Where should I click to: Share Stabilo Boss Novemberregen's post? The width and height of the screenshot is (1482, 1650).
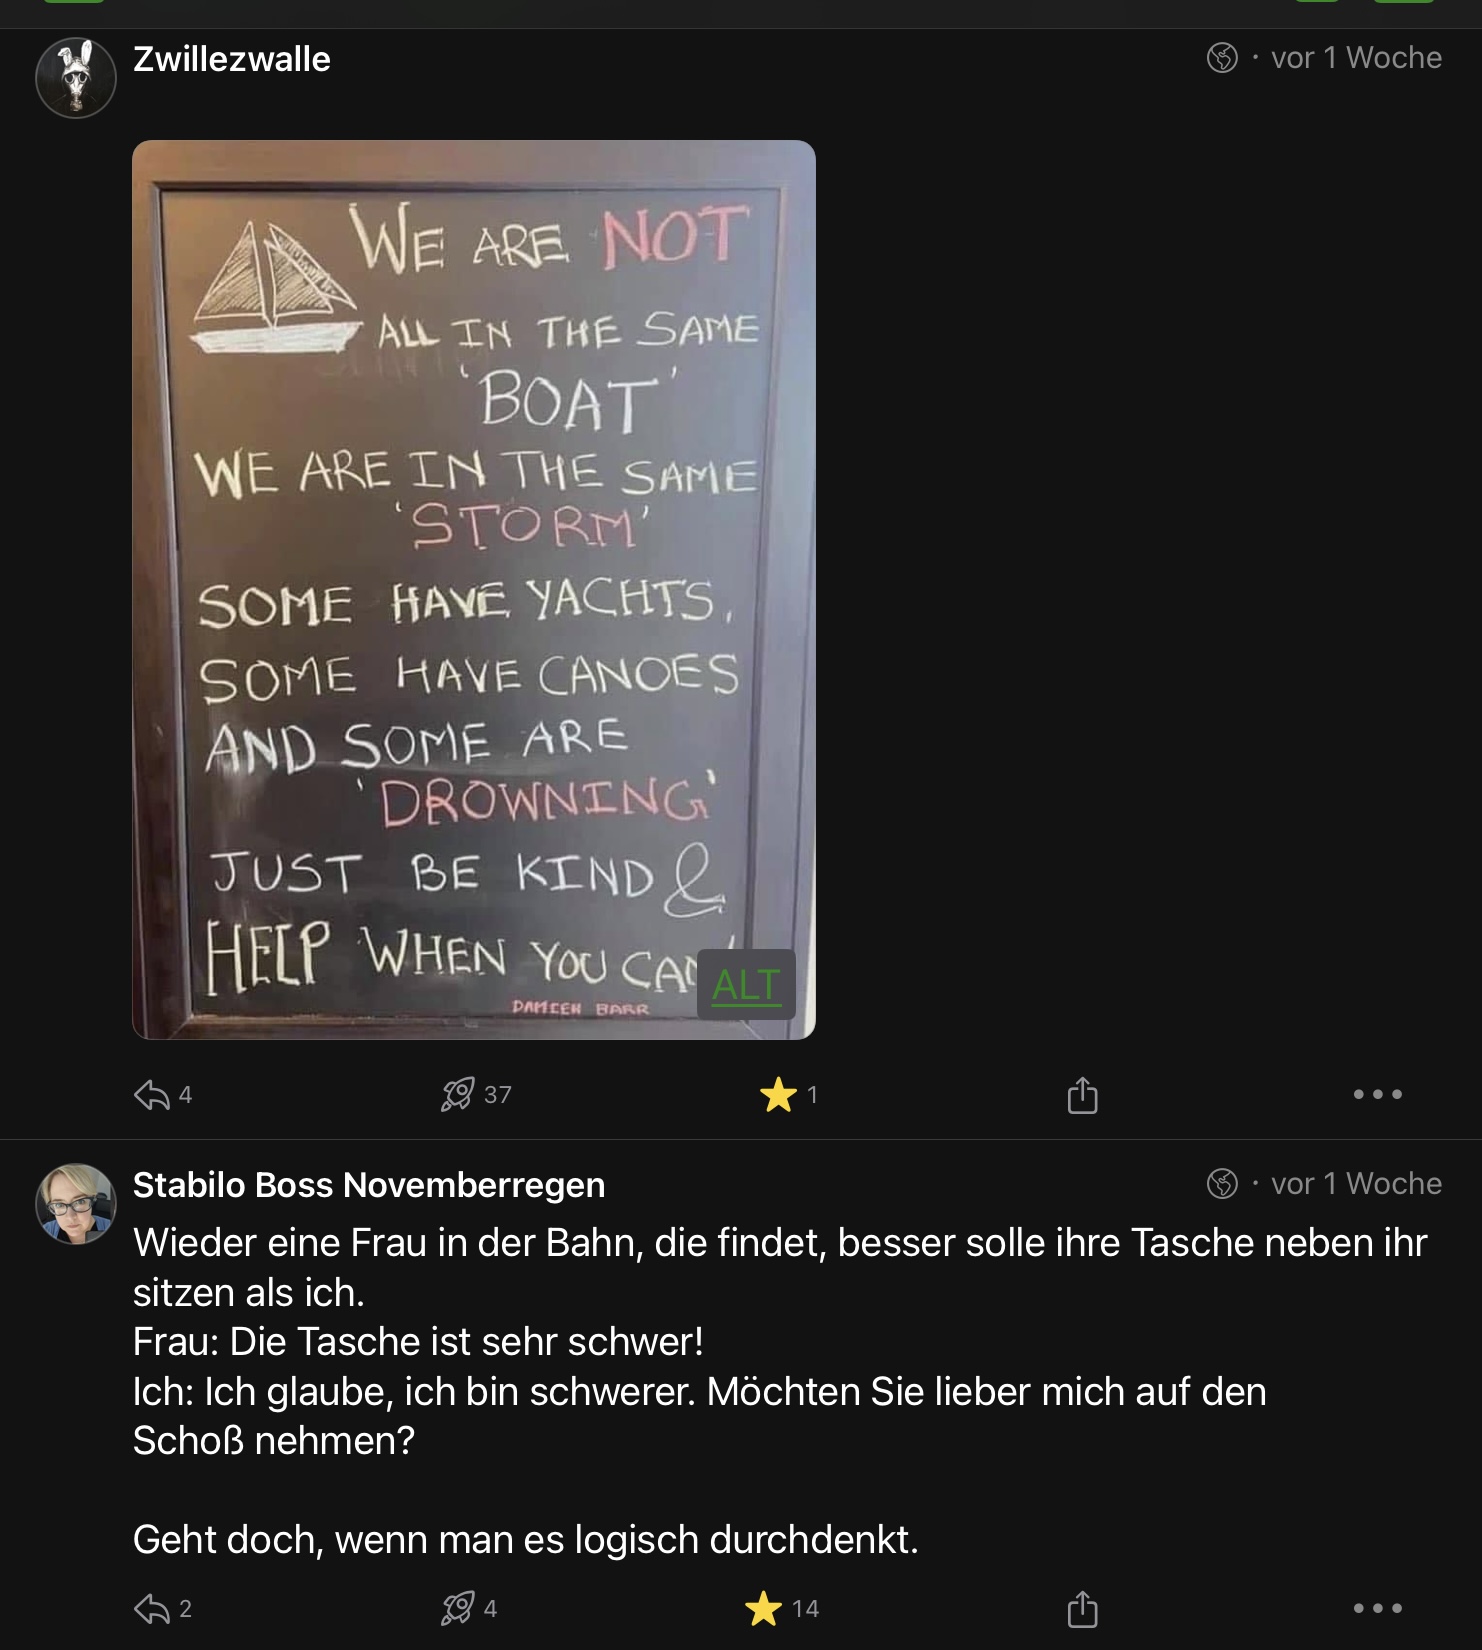coord(1082,1609)
